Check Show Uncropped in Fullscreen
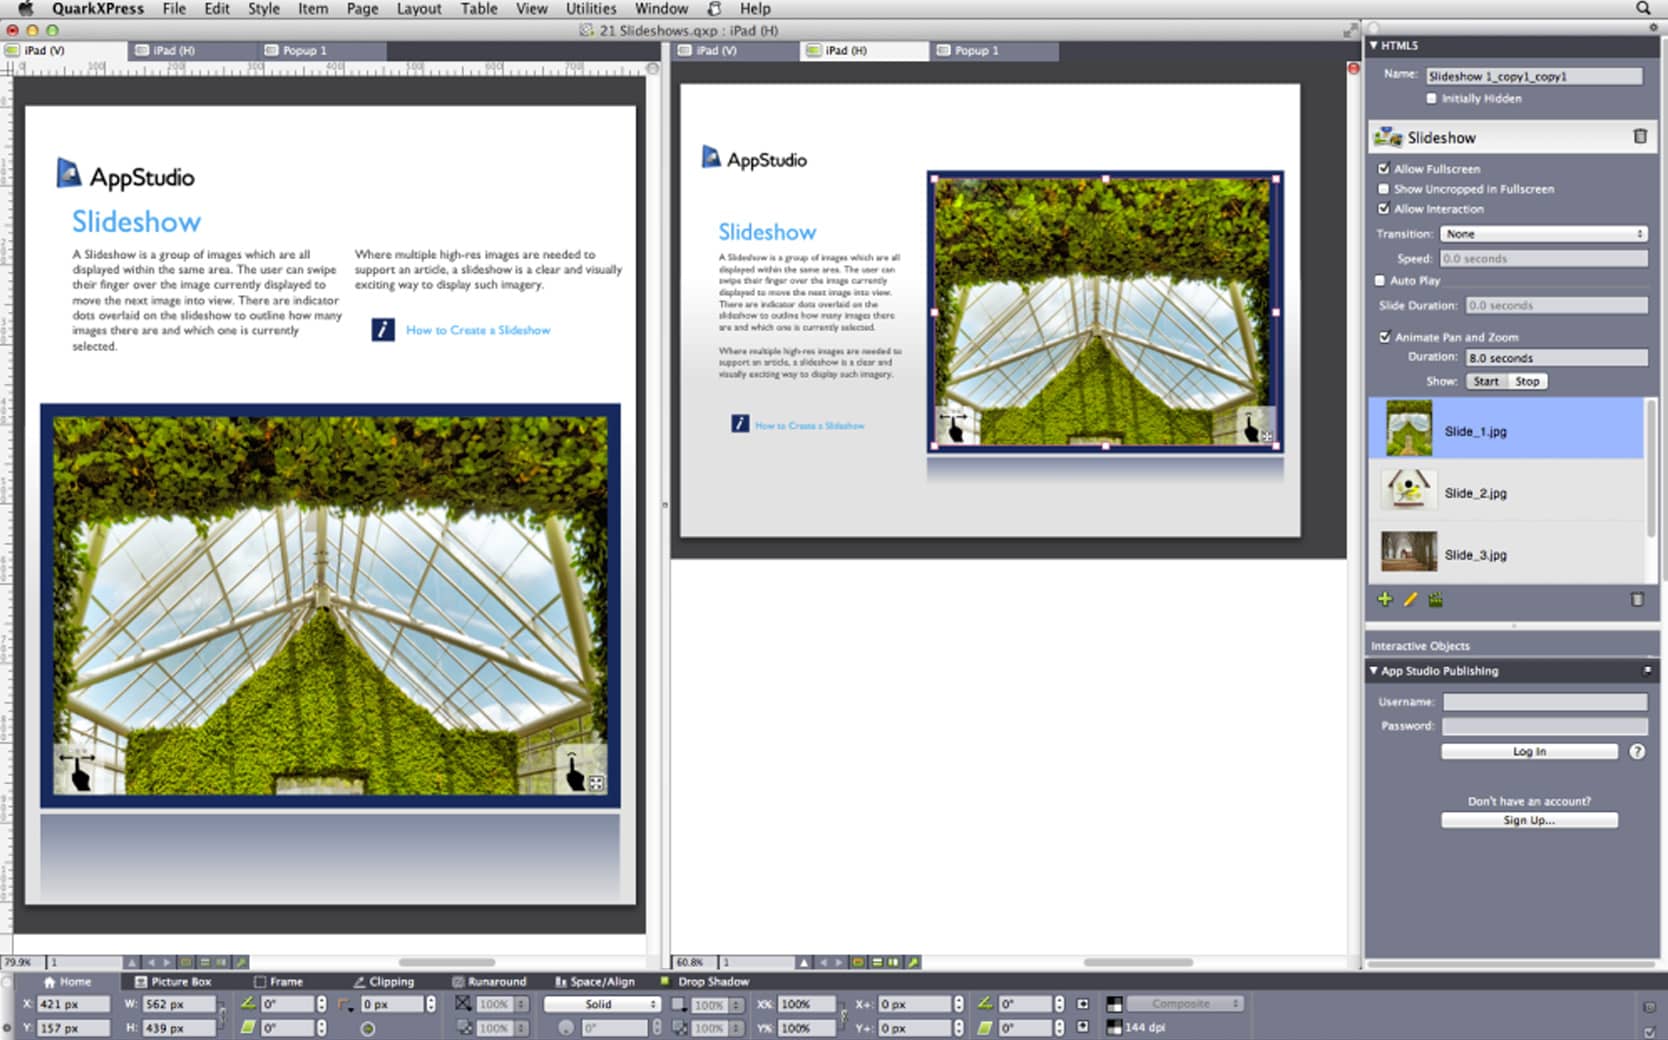The image size is (1668, 1040). pyautogui.click(x=1383, y=188)
